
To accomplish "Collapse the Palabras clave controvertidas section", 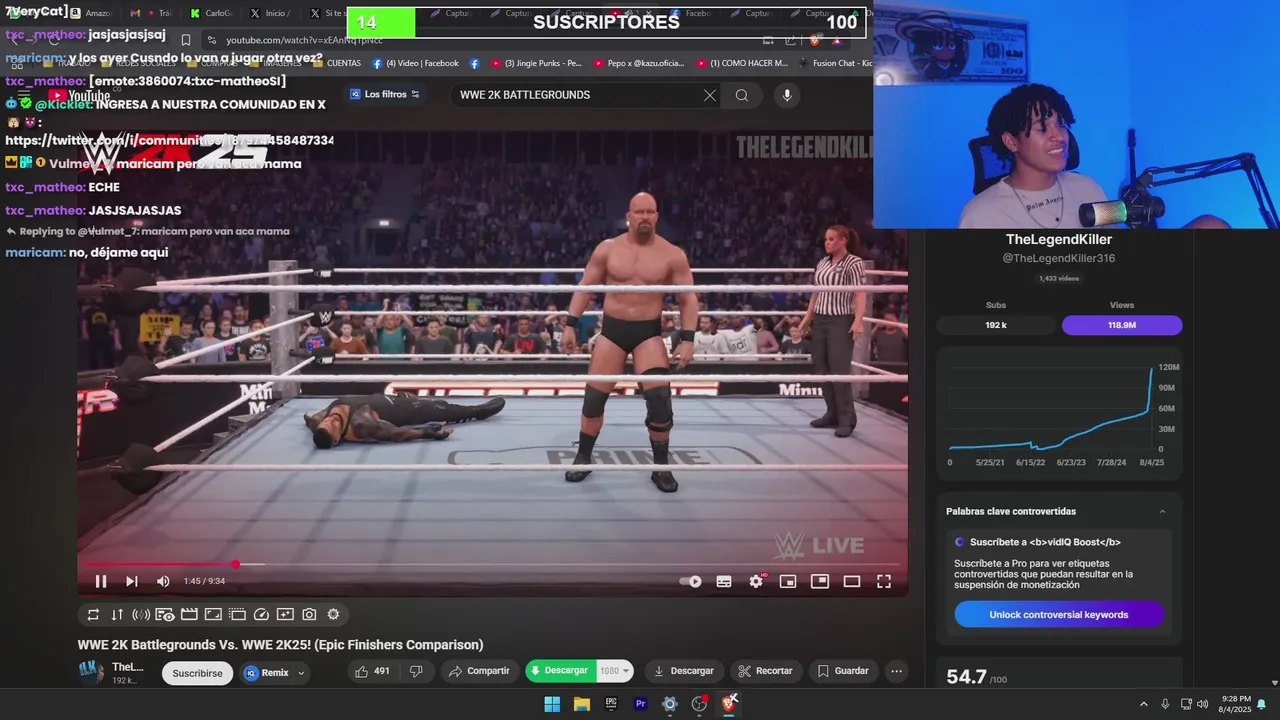I will (1162, 511).
